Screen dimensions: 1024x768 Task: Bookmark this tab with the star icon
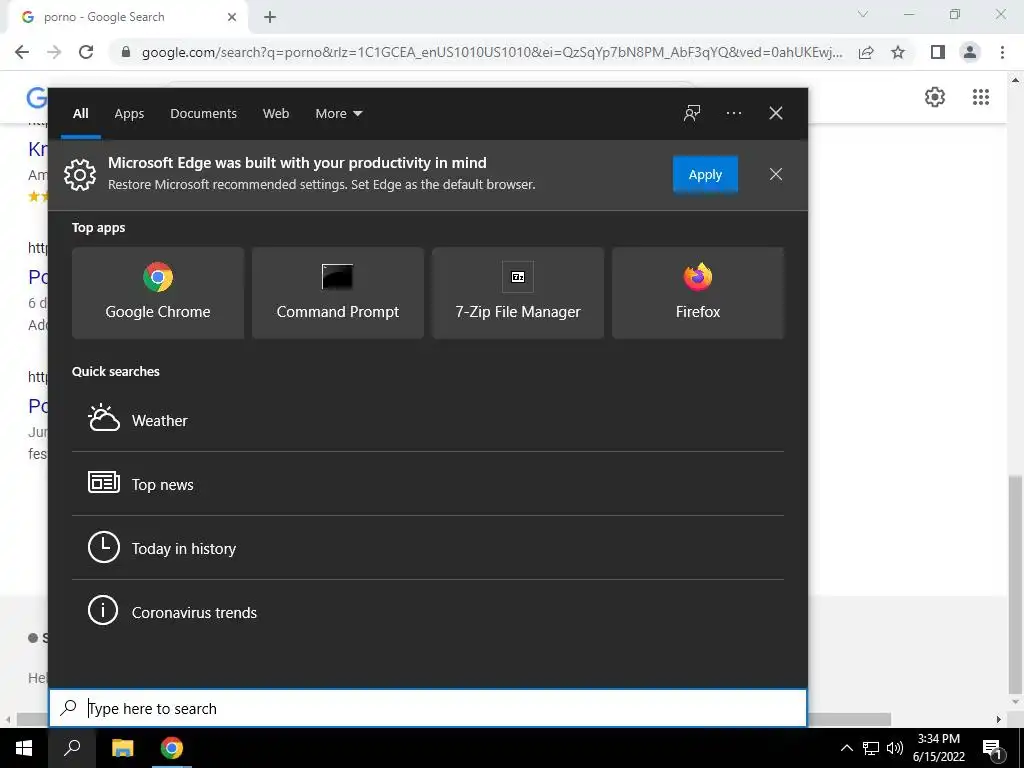click(898, 52)
